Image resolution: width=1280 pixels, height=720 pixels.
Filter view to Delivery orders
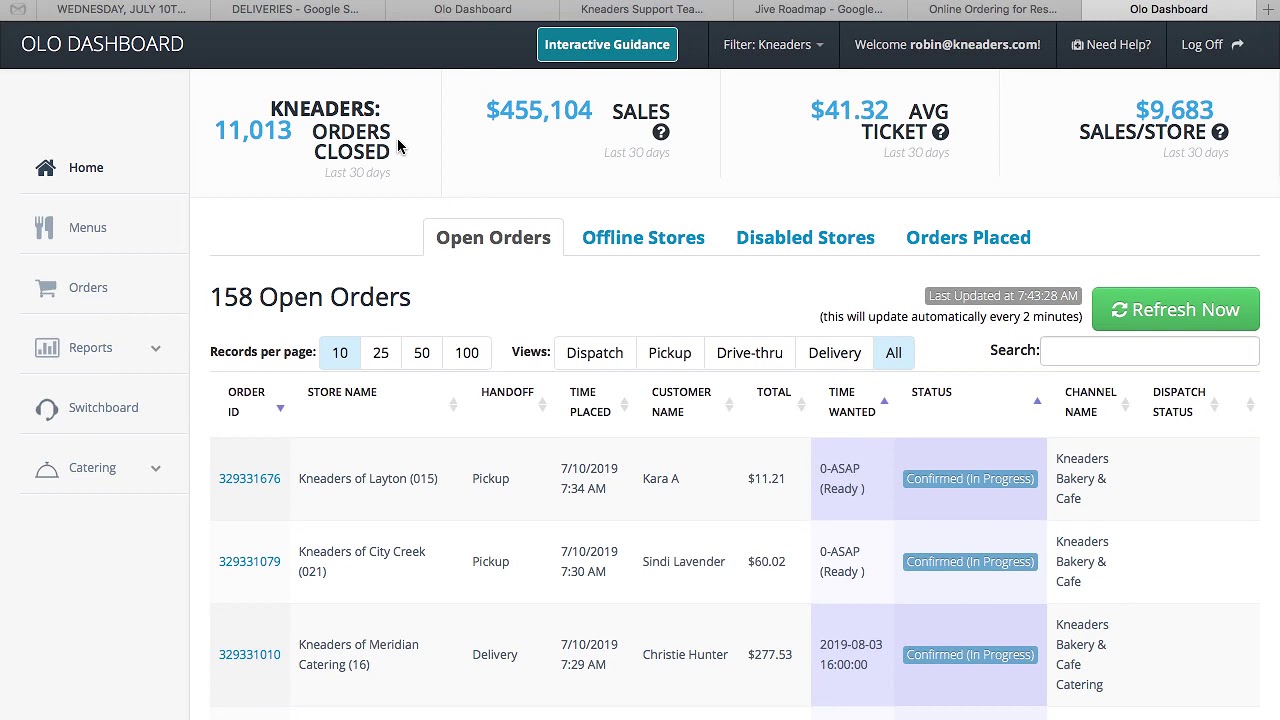pos(835,353)
